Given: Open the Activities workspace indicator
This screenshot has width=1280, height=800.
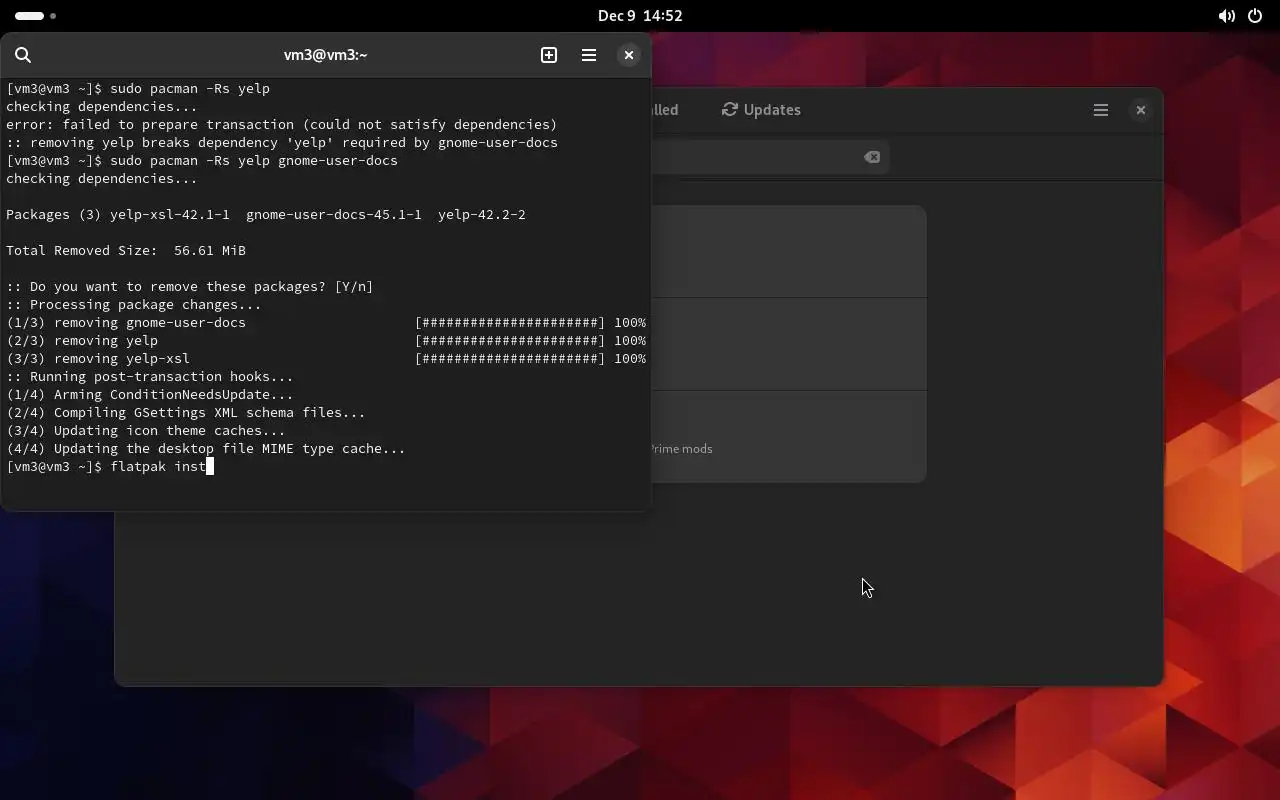Looking at the screenshot, I should (36, 16).
